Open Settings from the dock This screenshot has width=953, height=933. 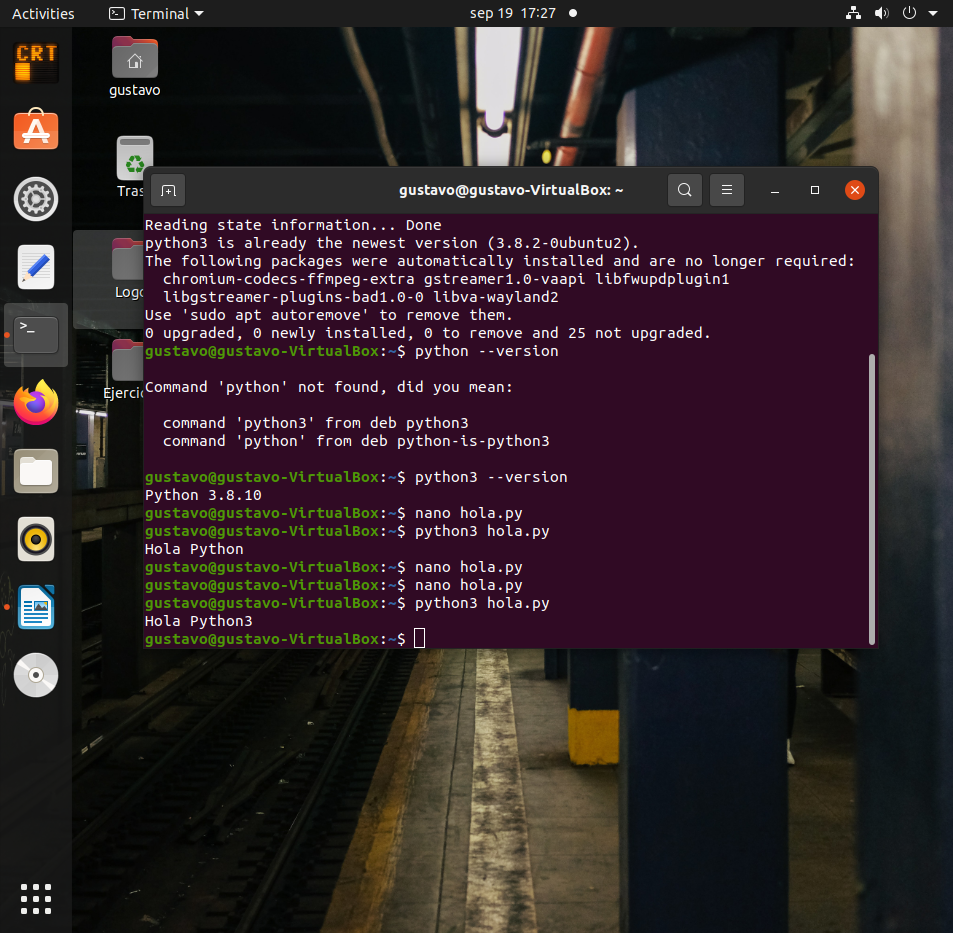click(35, 198)
